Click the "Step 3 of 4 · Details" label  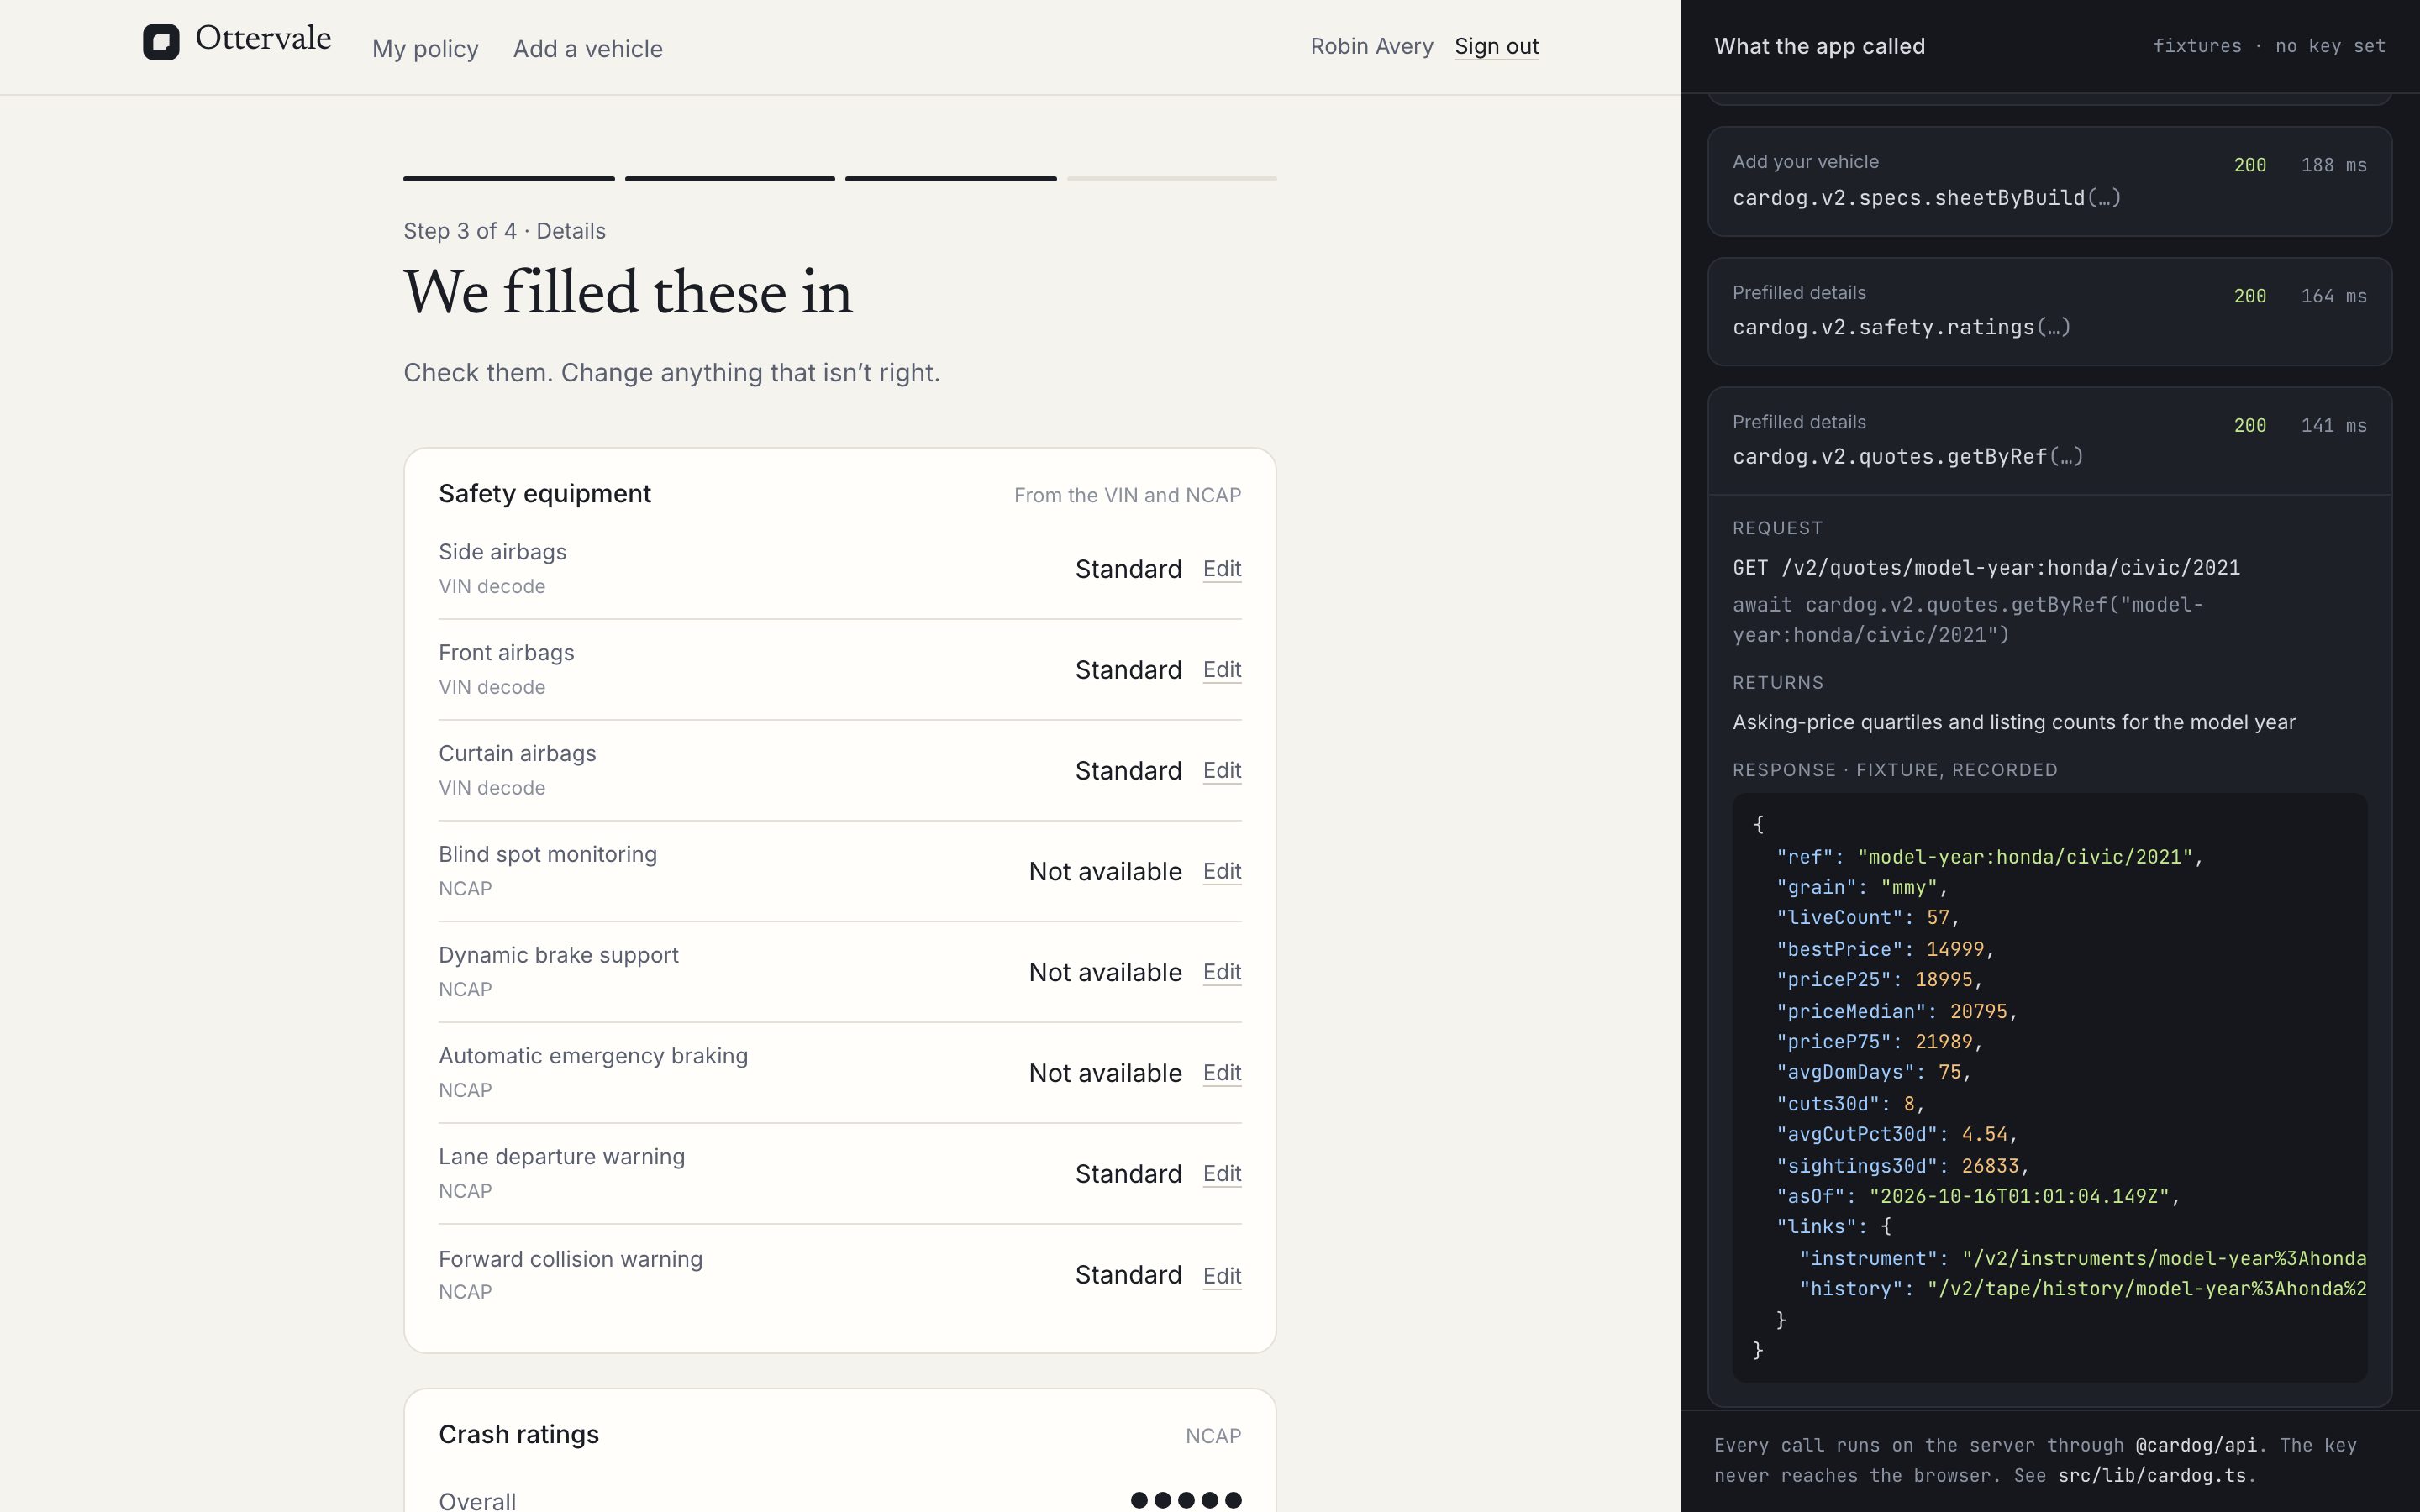pos(504,231)
